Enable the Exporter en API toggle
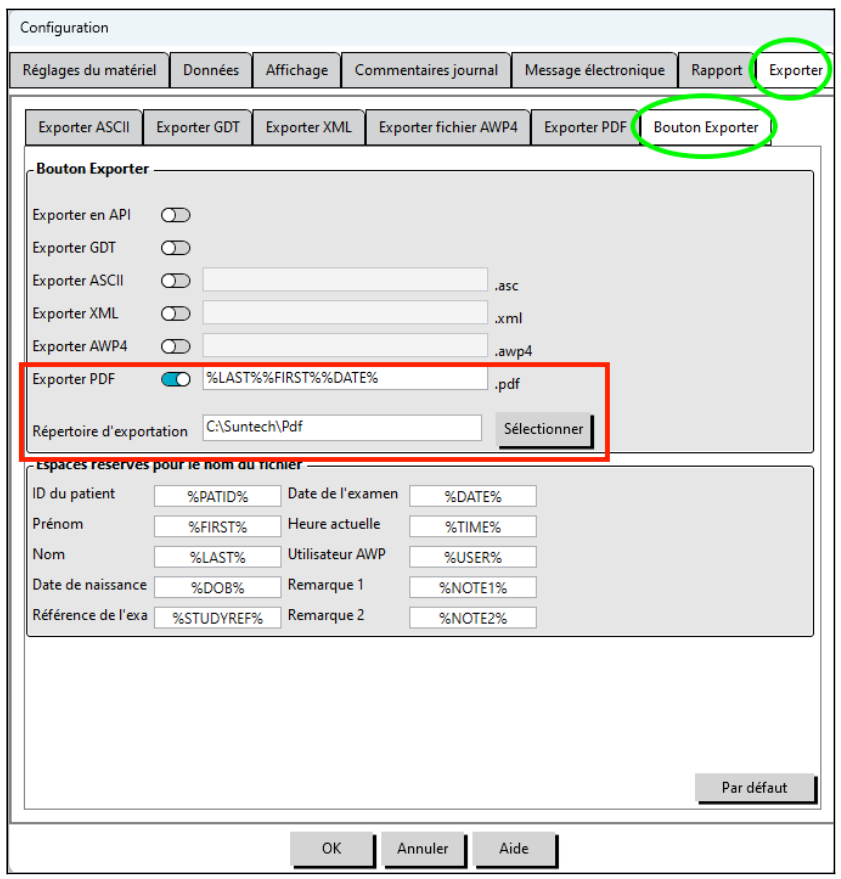Screen dimensions: 841x879 click(x=176, y=215)
